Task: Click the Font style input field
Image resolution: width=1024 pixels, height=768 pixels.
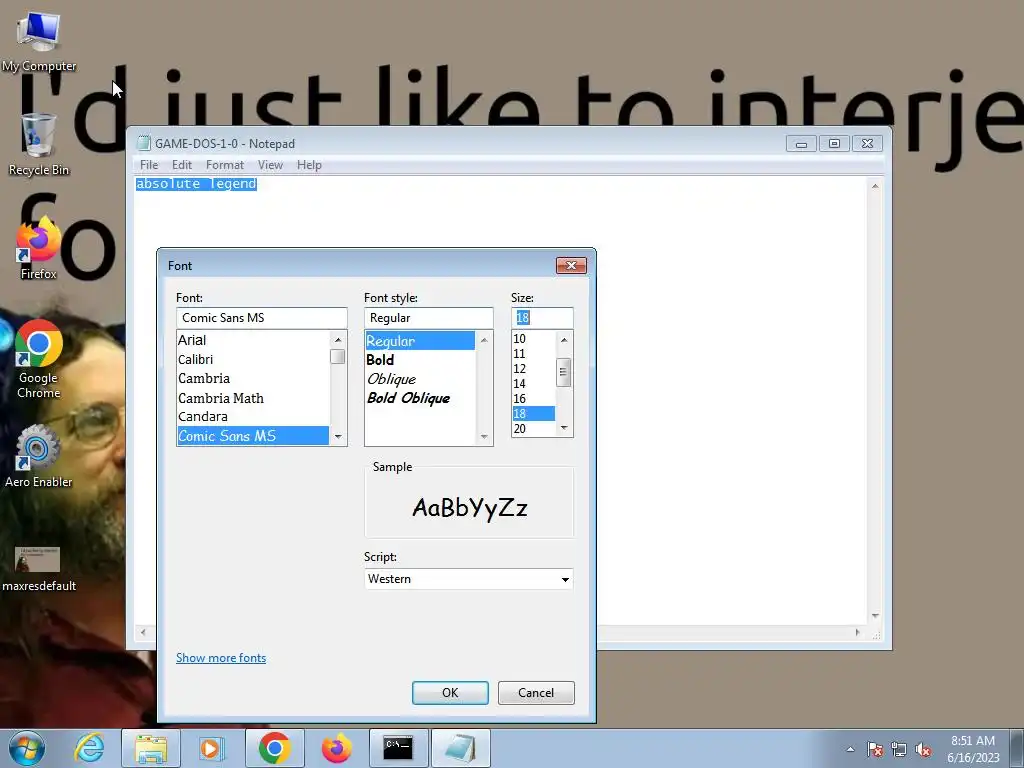Action: tap(428, 318)
